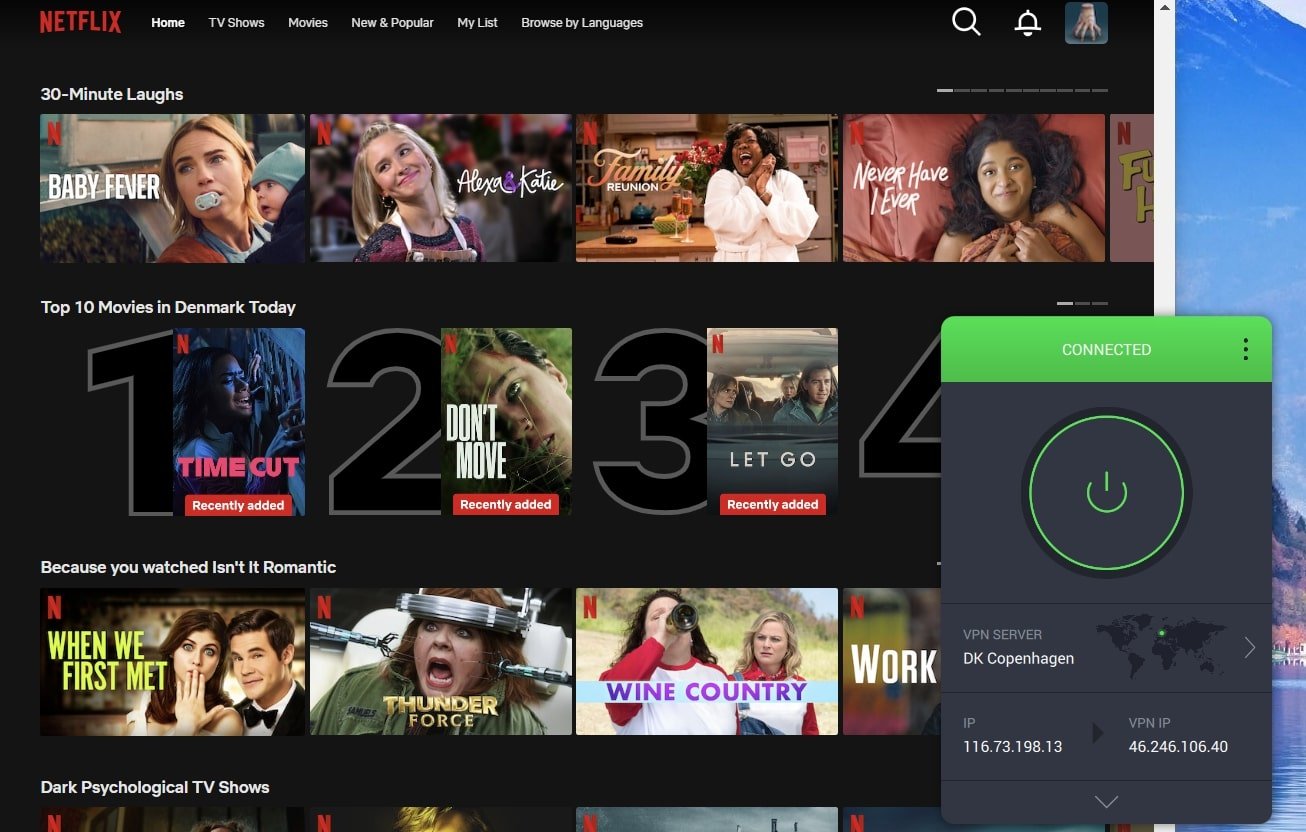The height and width of the screenshot is (832, 1306).
Task: Click the arrow between IP and VPN IP
Action: 1098,734
